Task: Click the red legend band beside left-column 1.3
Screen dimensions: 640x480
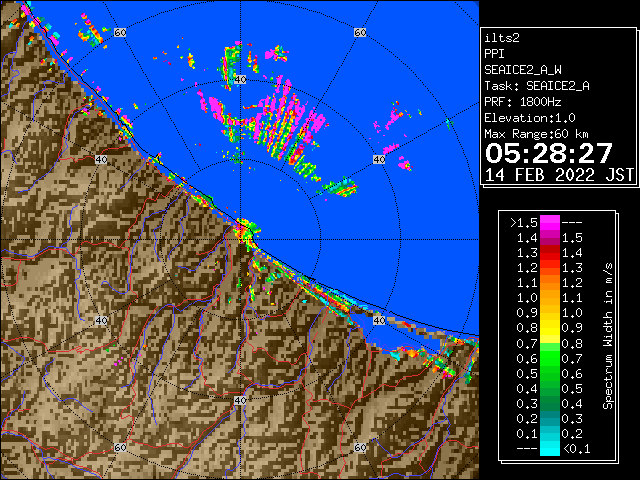Action: pyautogui.click(x=550, y=253)
